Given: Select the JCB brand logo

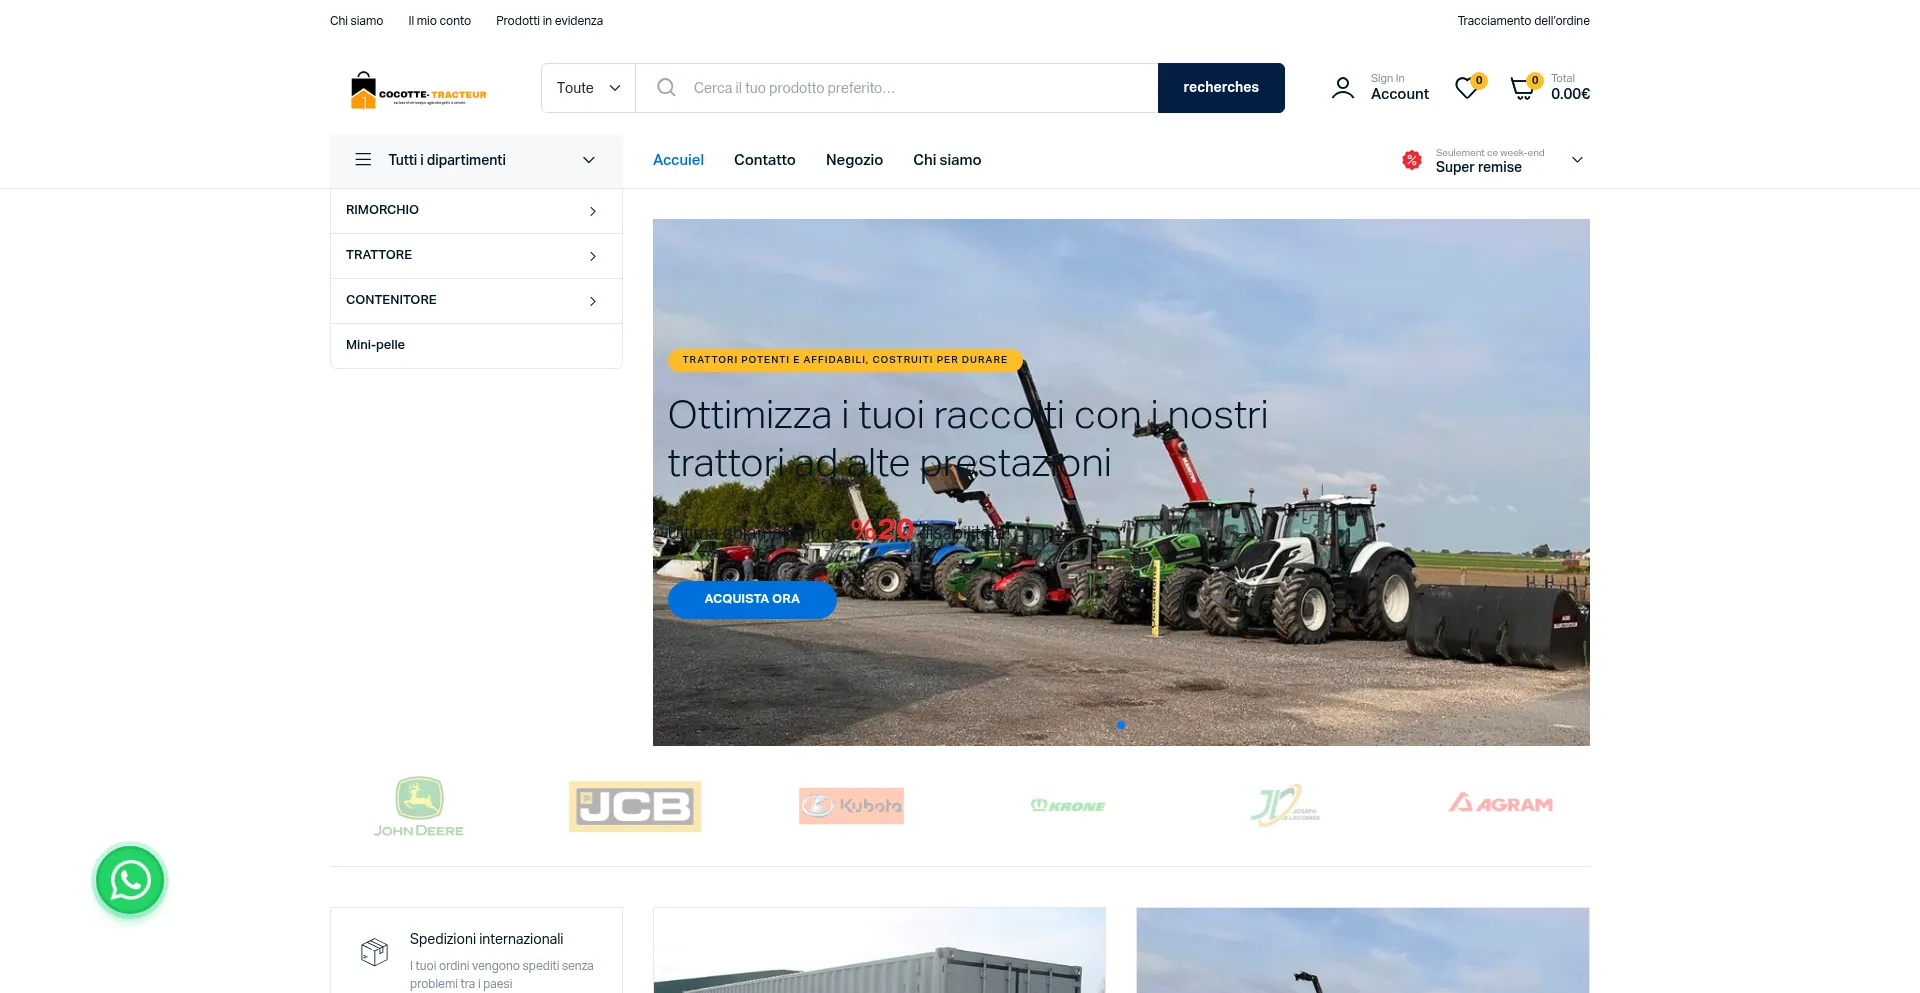Looking at the screenshot, I should tap(635, 806).
